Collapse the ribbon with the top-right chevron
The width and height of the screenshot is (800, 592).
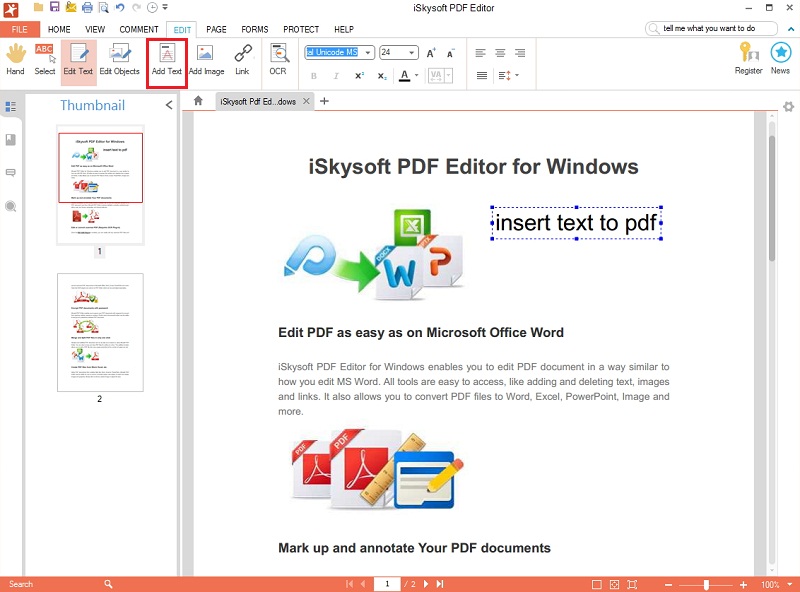point(791,29)
